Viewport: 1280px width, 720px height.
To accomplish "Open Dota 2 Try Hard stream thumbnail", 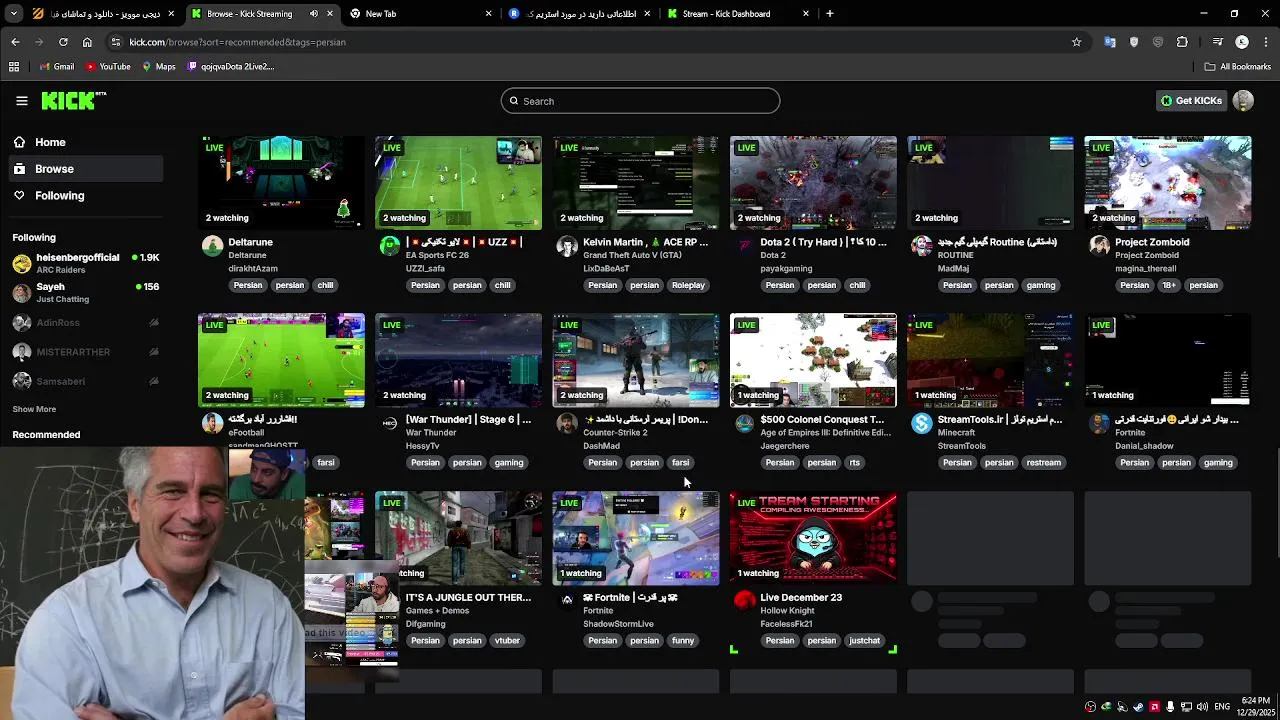I will point(813,182).
